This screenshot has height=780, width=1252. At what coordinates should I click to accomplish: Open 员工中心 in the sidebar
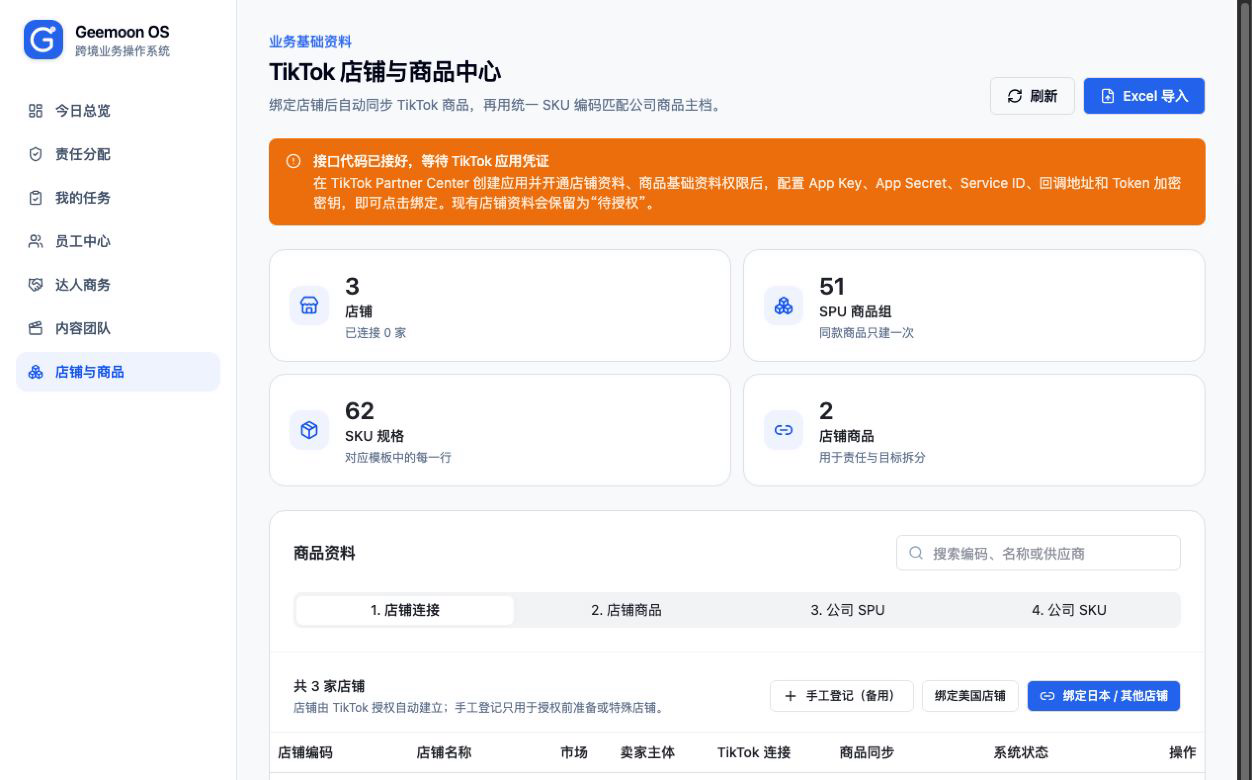[118, 241]
